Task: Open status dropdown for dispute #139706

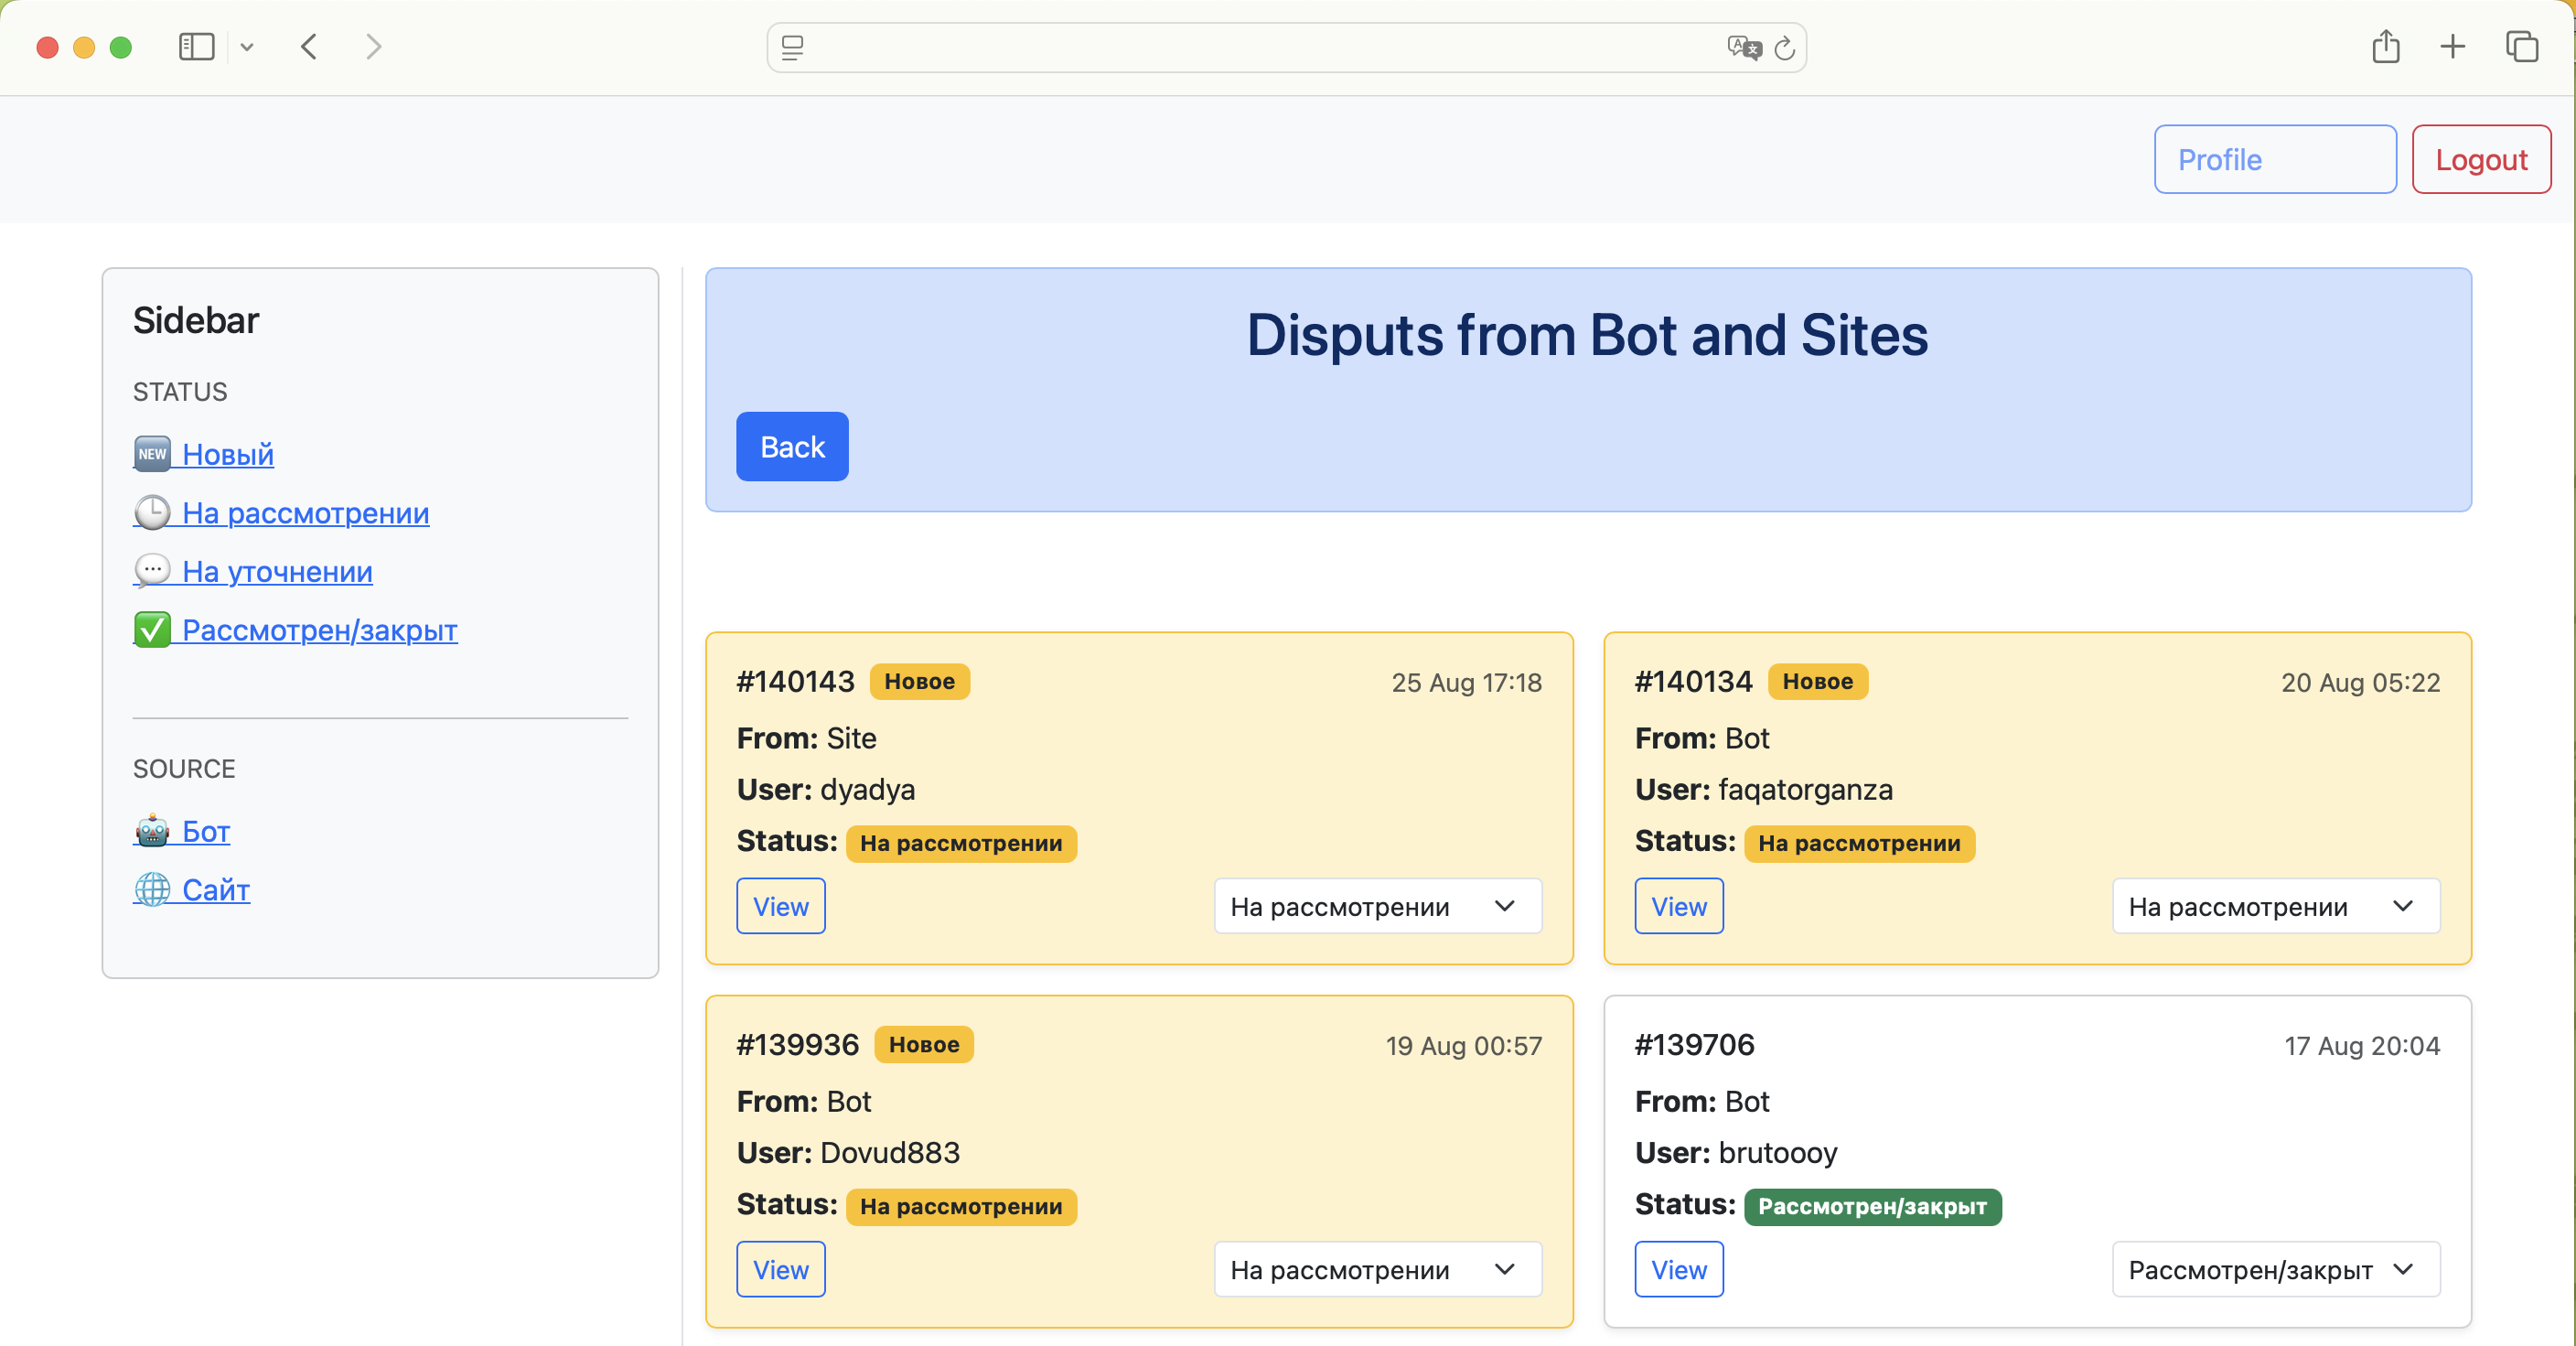Action: coord(2275,1269)
